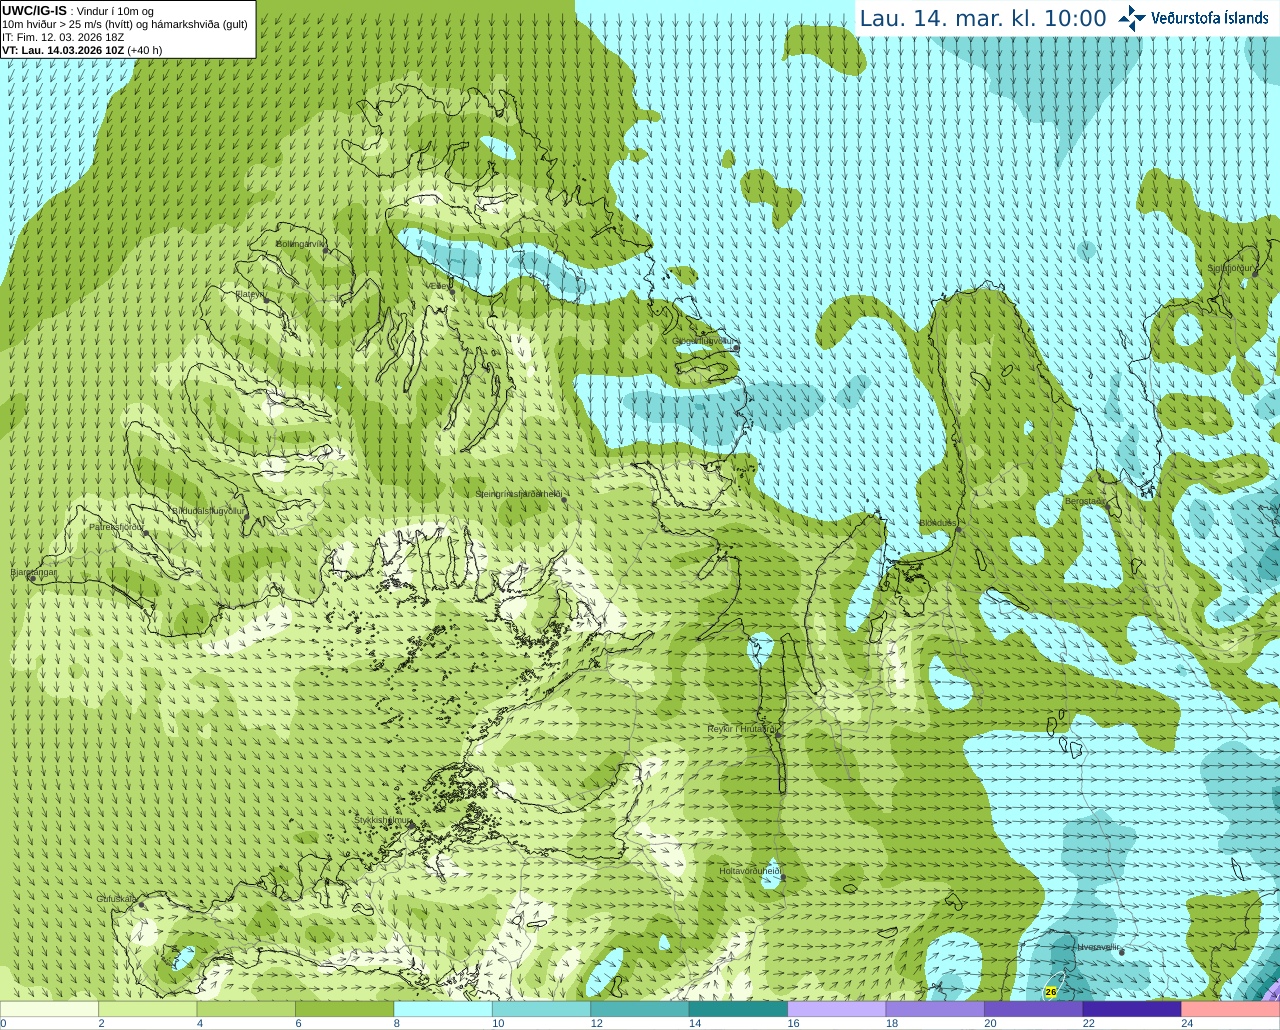Viewport: 1280px width, 1030px height.
Task: Click the Bolungarvík station label
Action: [x=301, y=244]
